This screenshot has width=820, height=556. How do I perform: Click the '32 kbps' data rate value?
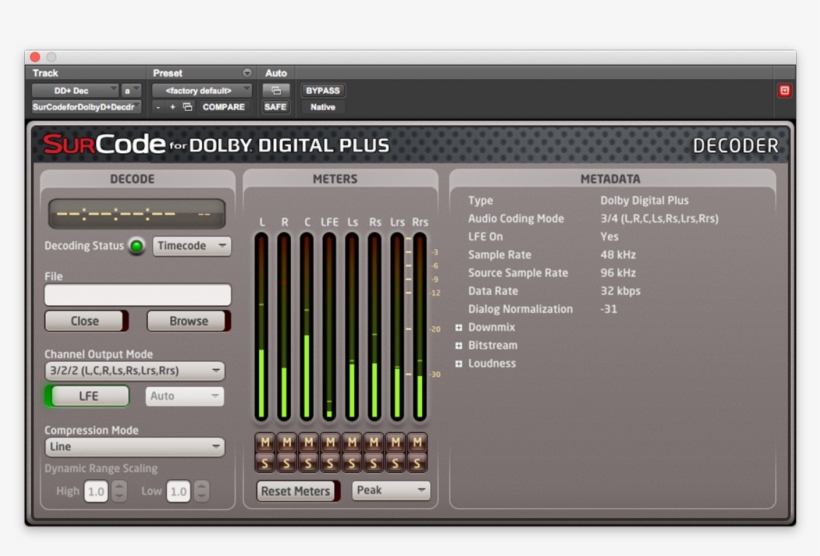click(620, 291)
